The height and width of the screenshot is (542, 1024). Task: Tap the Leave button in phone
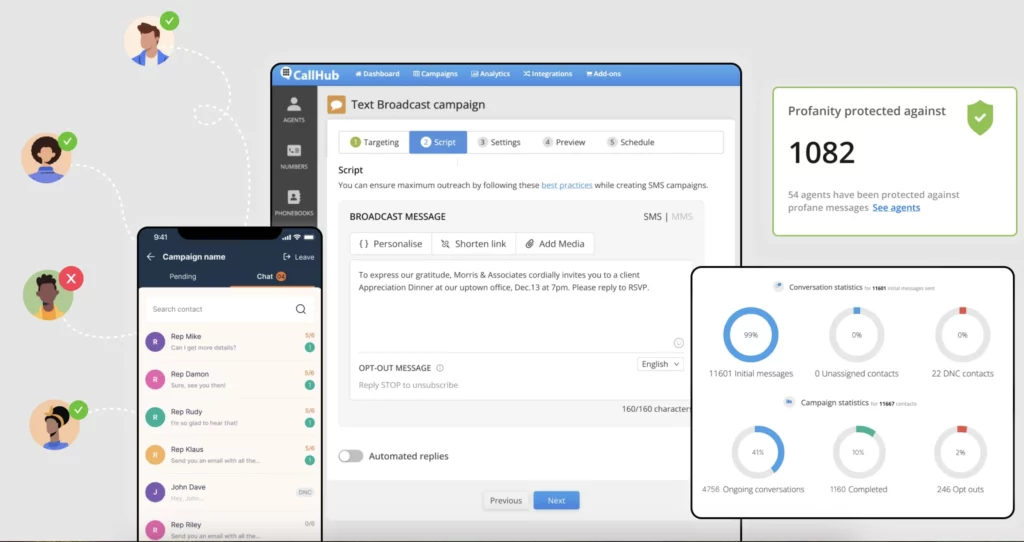point(298,257)
